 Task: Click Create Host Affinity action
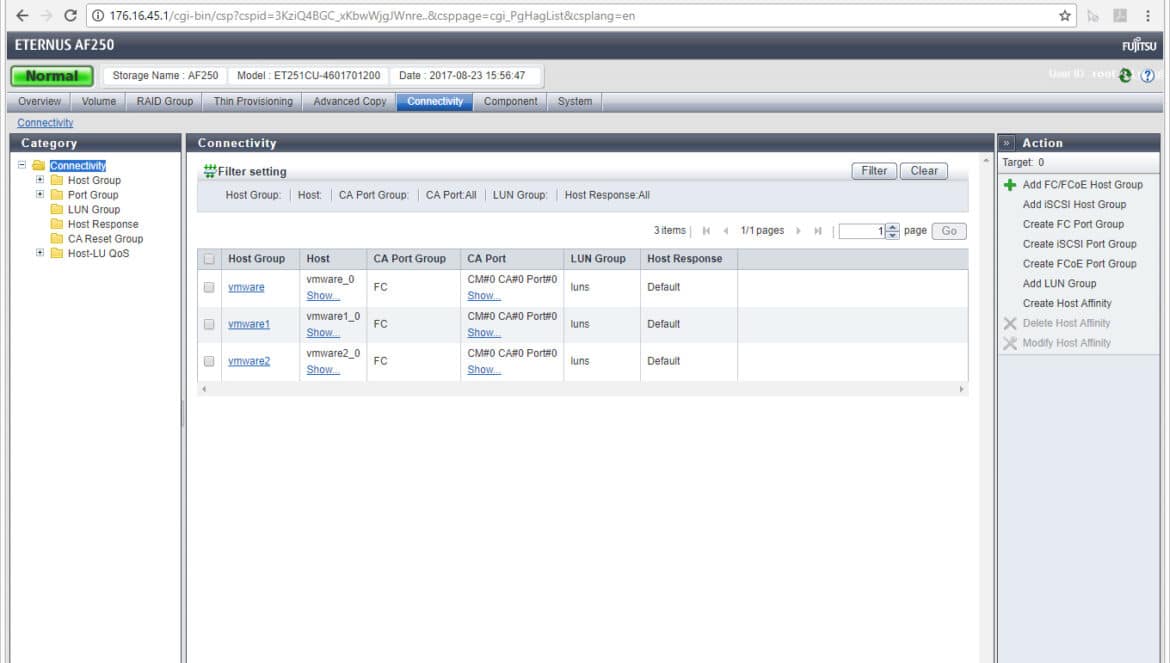click(x=1067, y=304)
